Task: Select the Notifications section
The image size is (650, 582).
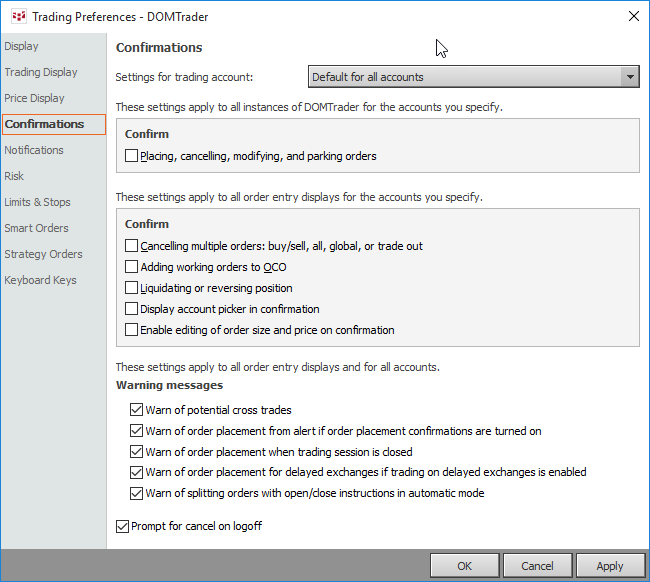Action: [34, 150]
